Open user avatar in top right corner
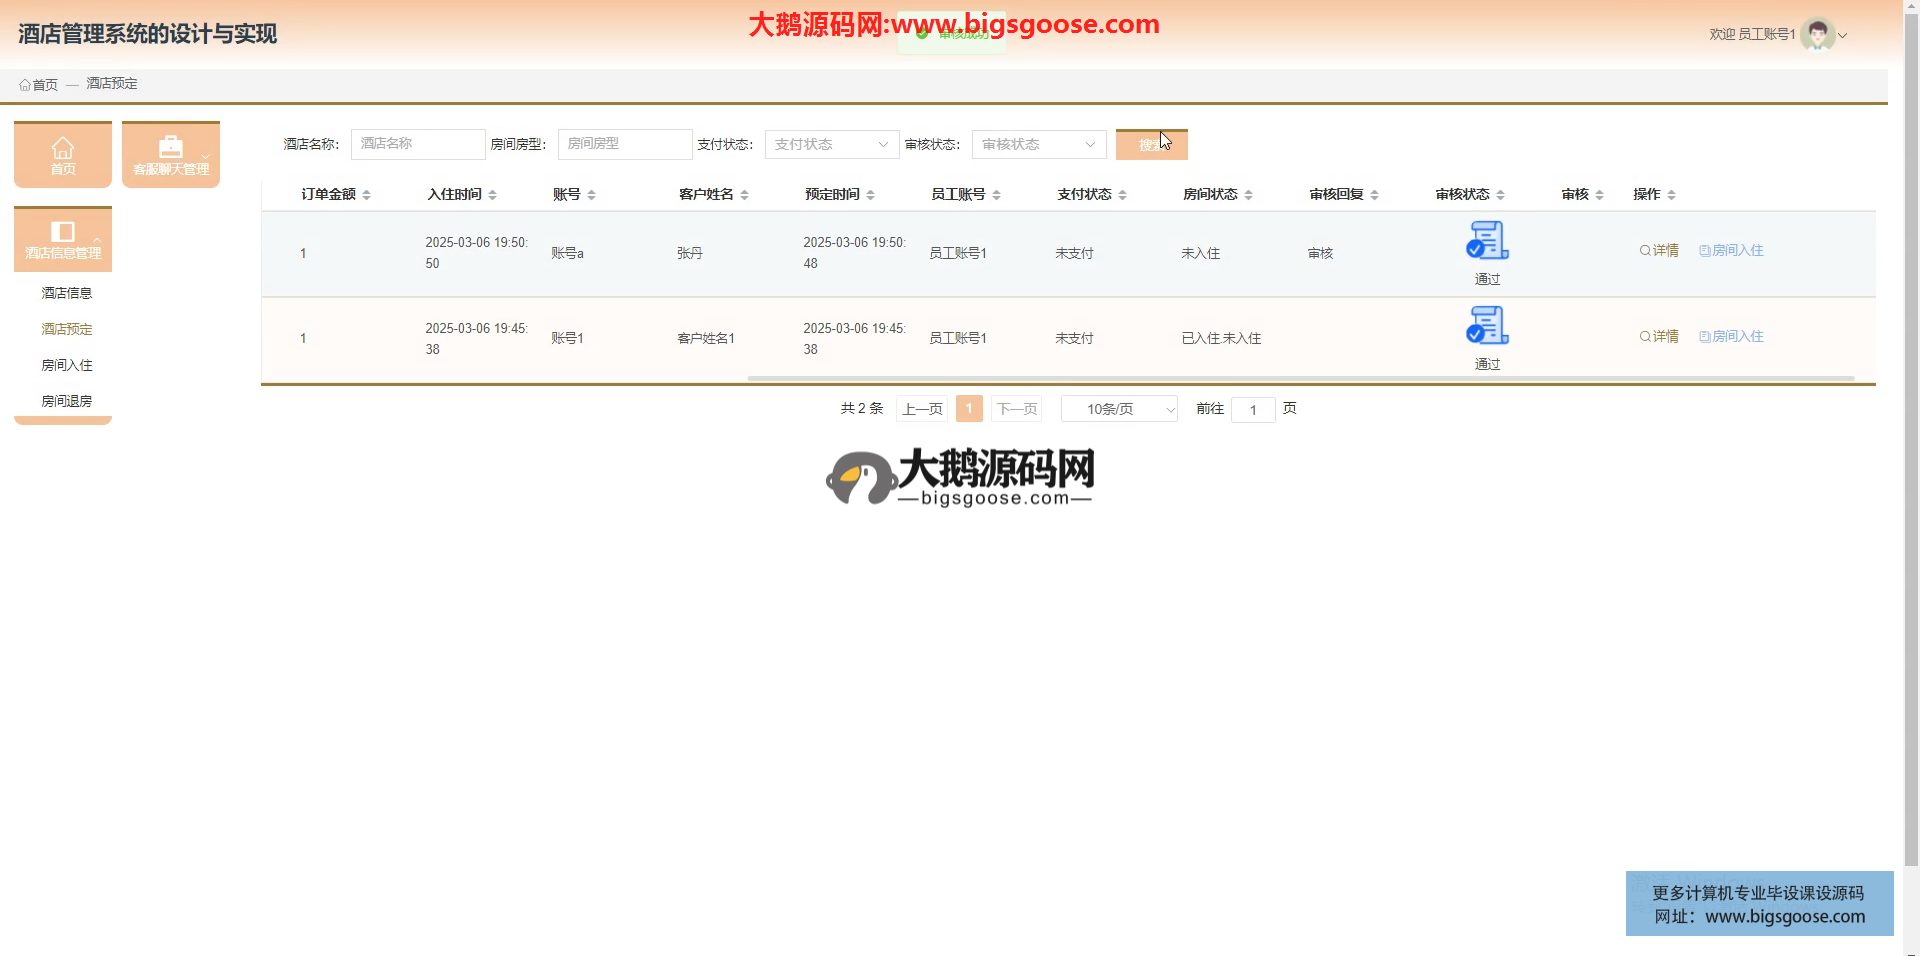 pyautogui.click(x=1817, y=34)
